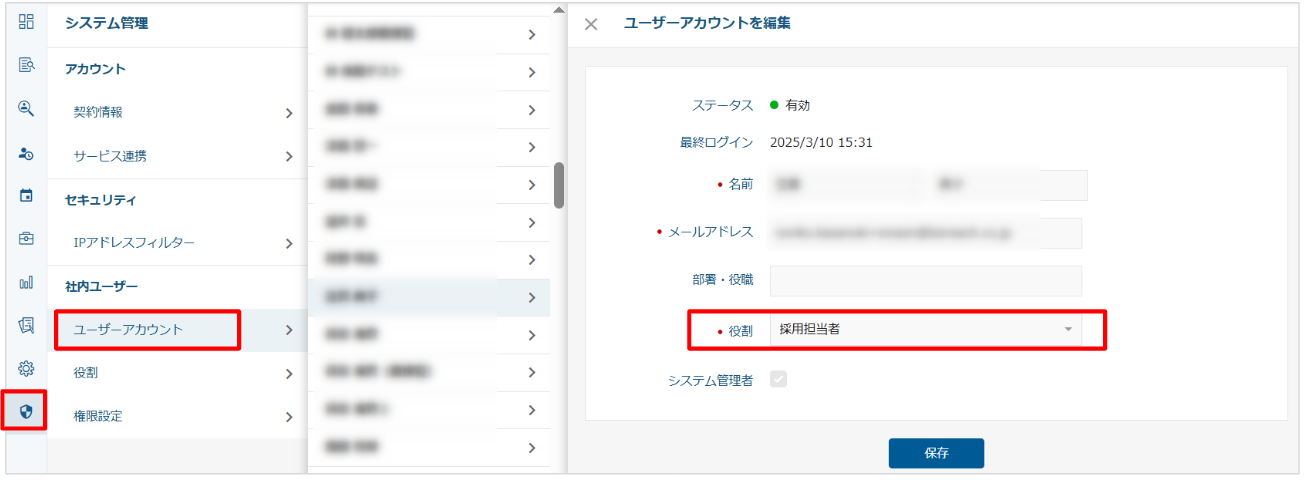Viewport: 1306px width, 480px height.
Task: Expand the 権限設定 chevron arrow
Action: 288,417
